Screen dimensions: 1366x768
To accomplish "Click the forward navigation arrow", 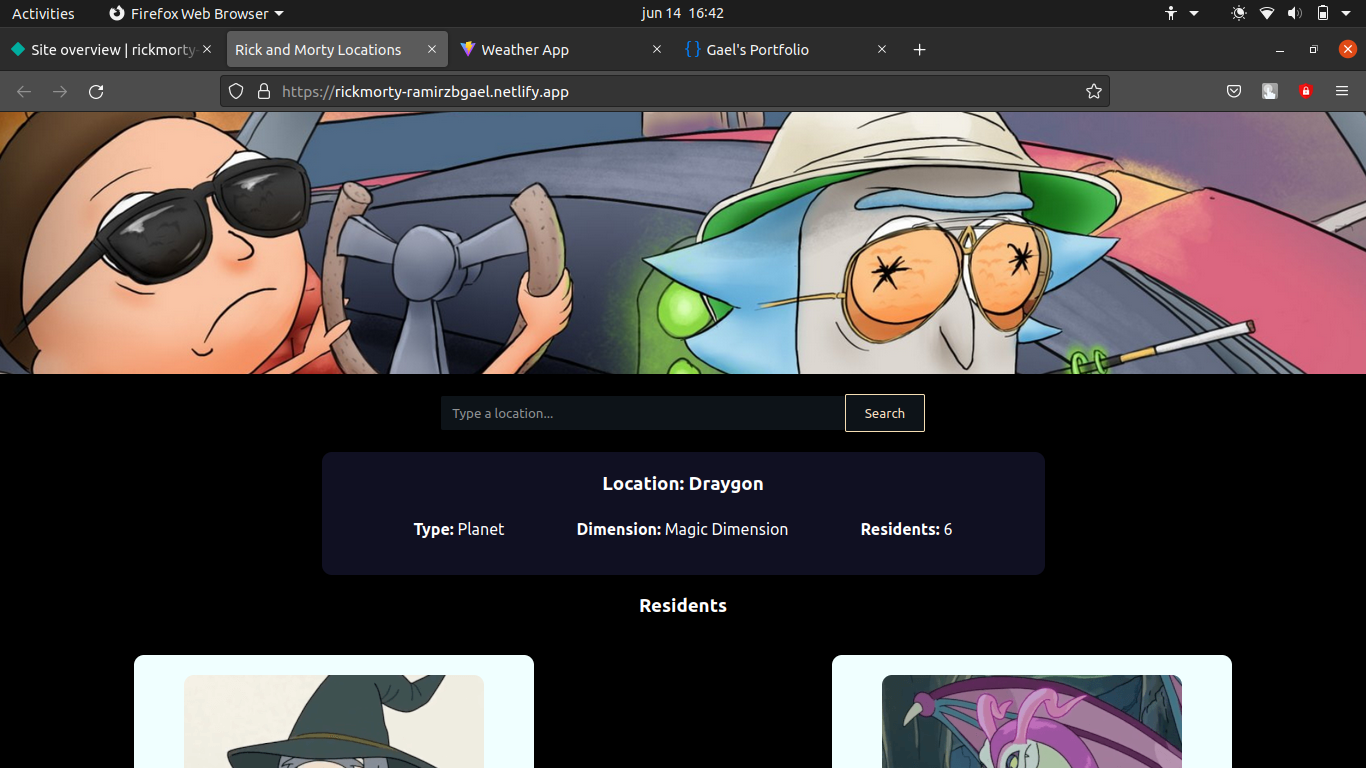I will (x=60, y=91).
